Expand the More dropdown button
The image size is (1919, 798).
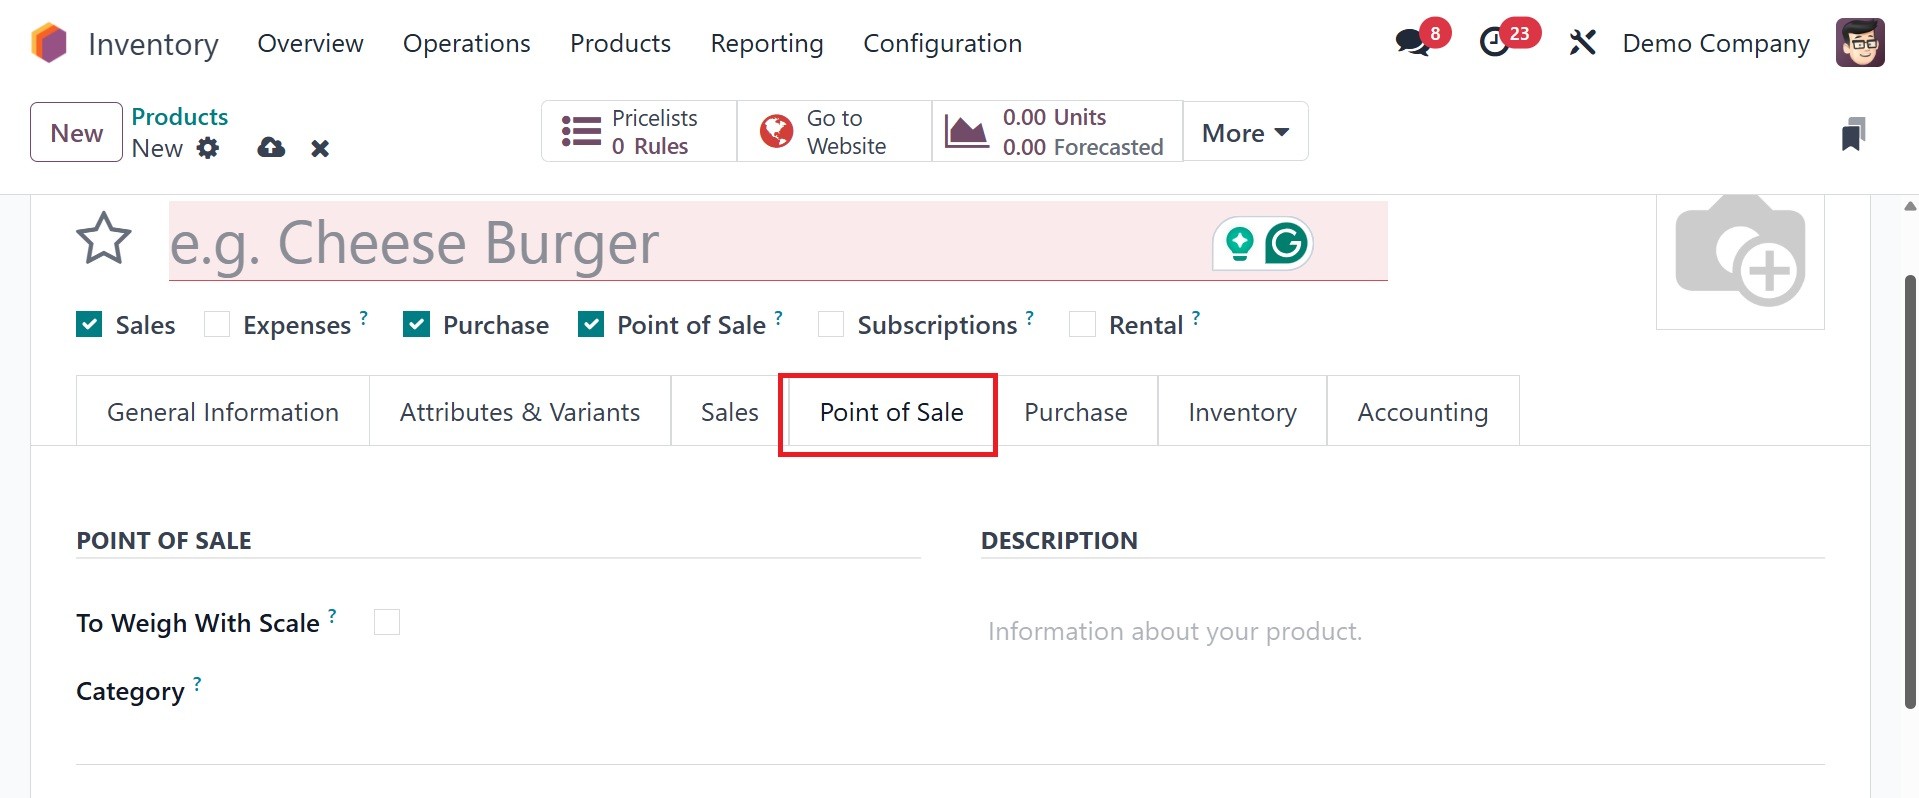pyautogui.click(x=1245, y=132)
